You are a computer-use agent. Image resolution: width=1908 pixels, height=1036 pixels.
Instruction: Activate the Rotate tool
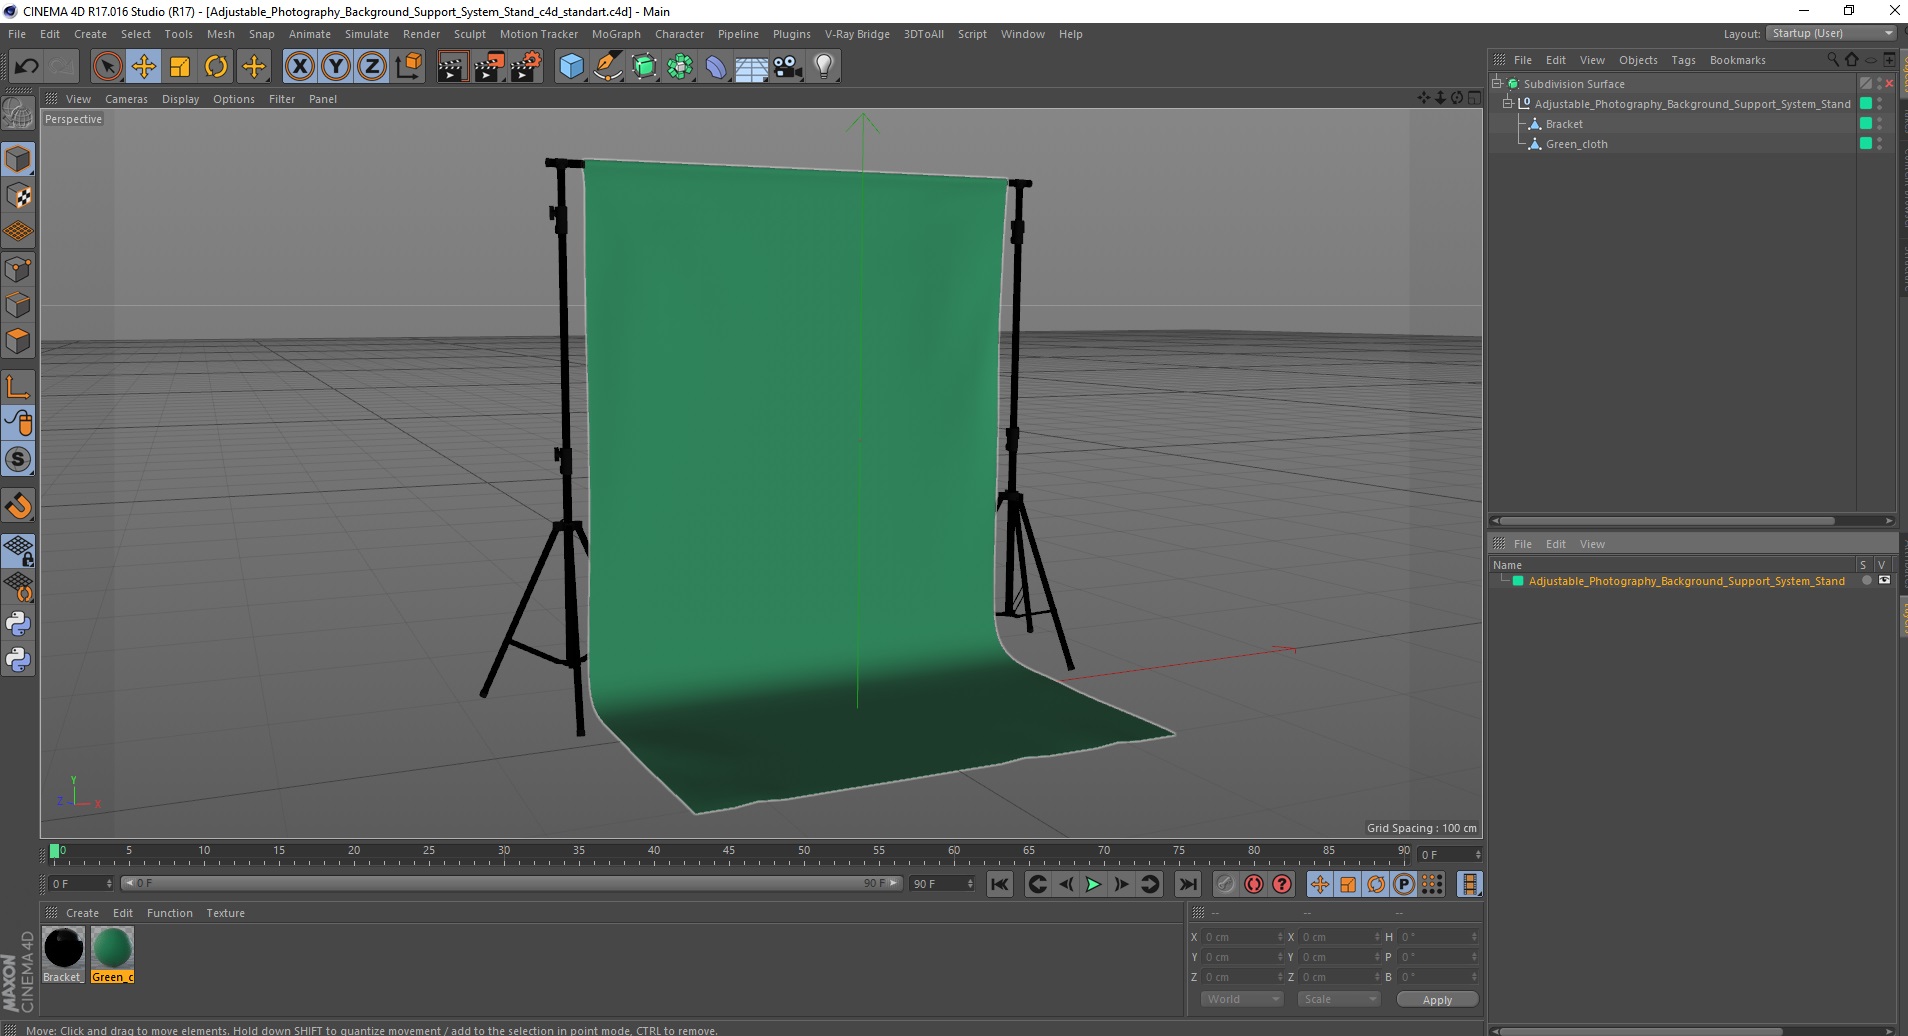[216, 67]
